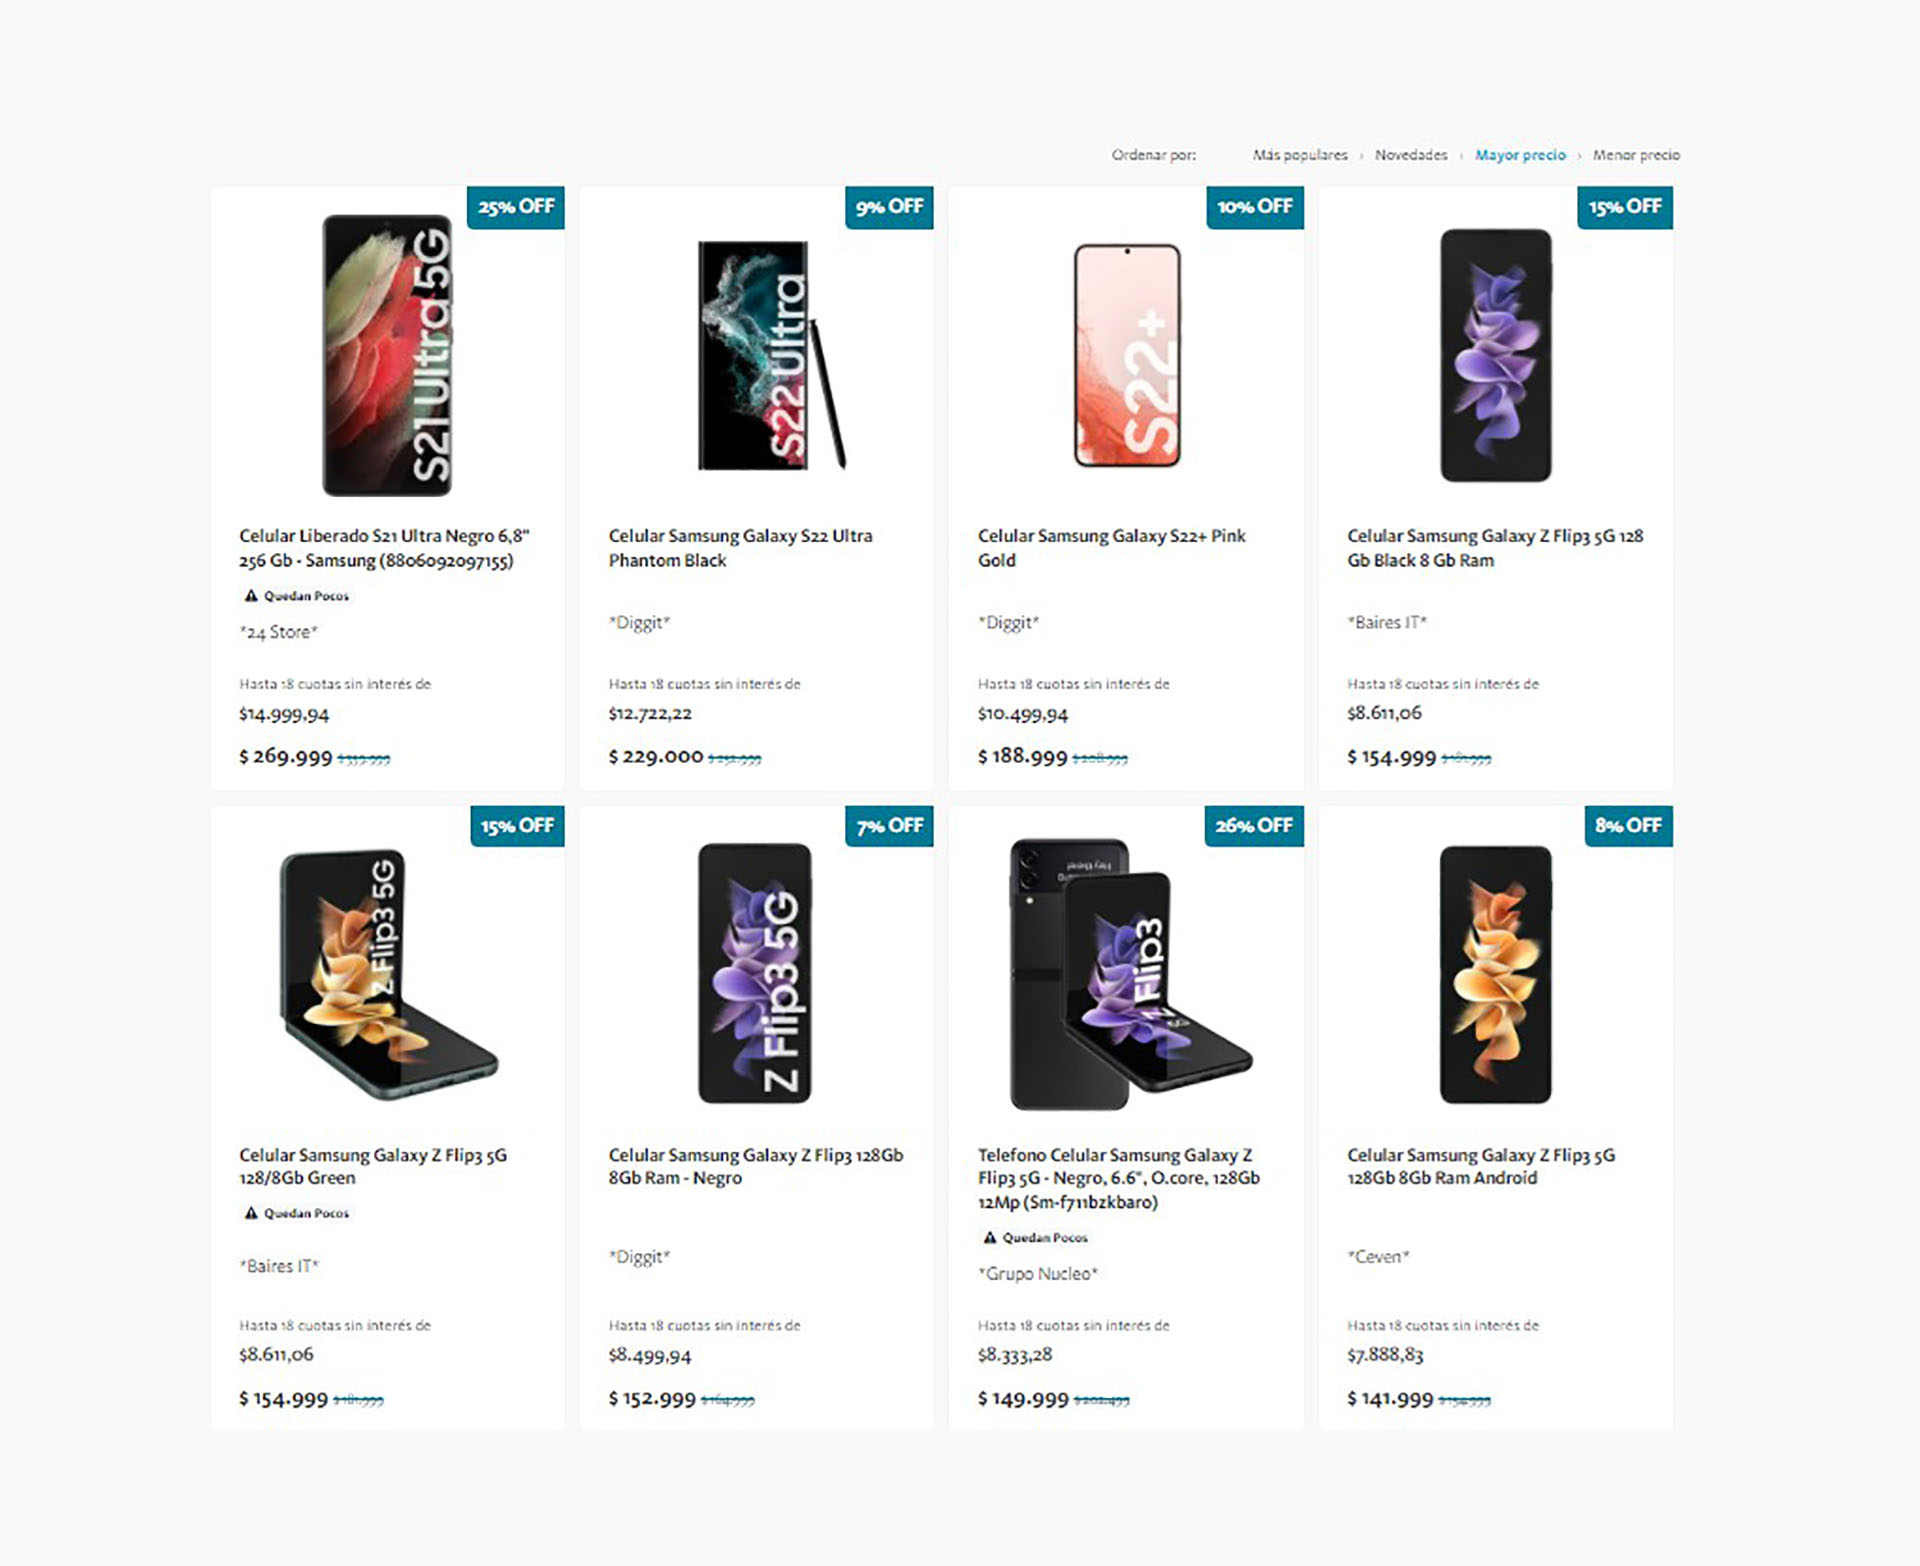Select the Mayor precio sort option
This screenshot has width=1920, height=1566.
click(x=1519, y=155)
